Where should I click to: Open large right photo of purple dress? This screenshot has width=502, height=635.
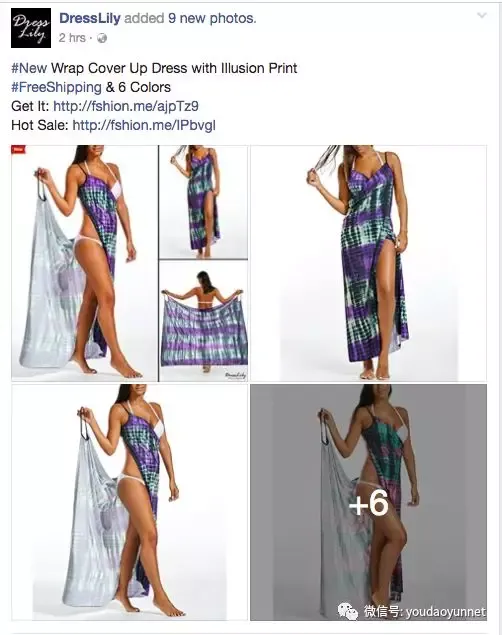coord(368,263)
